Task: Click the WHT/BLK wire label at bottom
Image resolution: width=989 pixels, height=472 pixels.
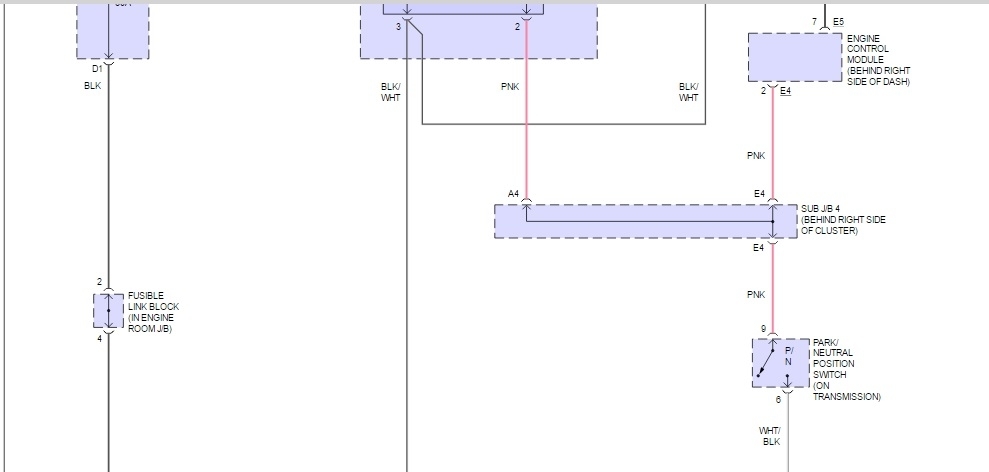Action: (770, 436)
